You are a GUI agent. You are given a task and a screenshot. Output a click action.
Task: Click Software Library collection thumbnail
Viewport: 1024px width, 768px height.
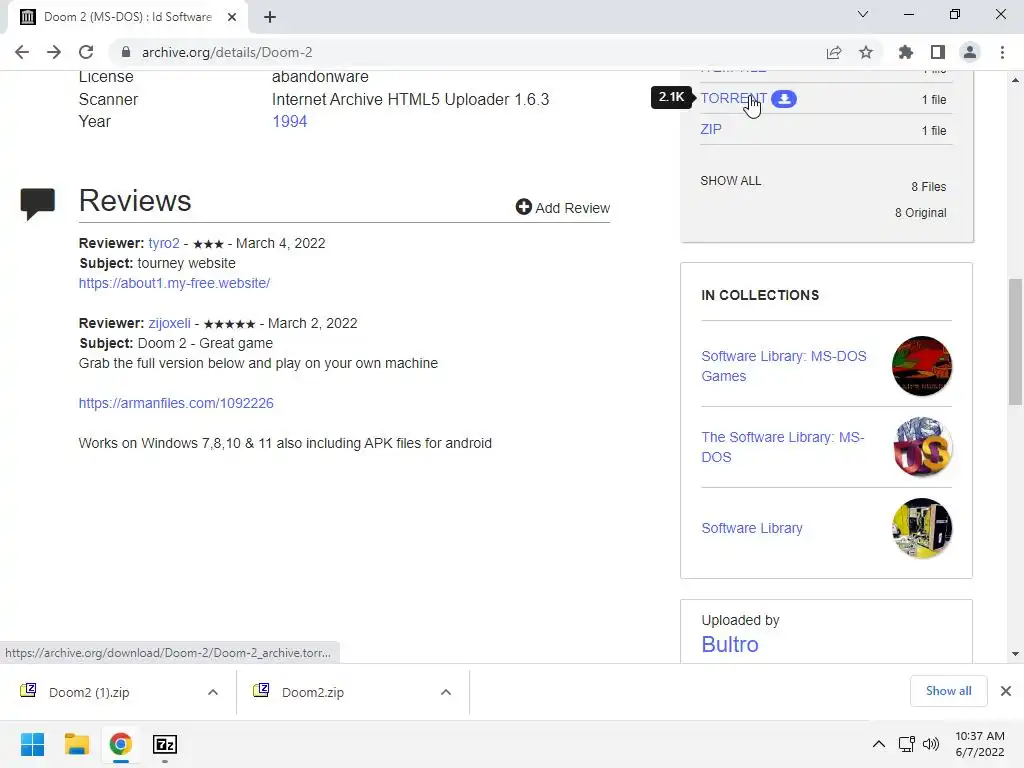[x=921, y=528]
